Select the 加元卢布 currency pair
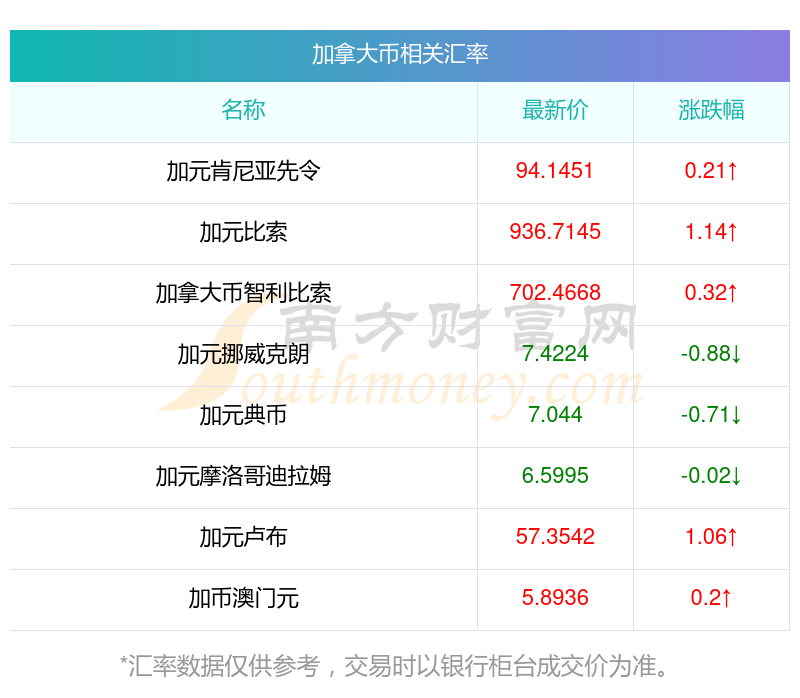The image size is (800, 698). click(243, 537)
